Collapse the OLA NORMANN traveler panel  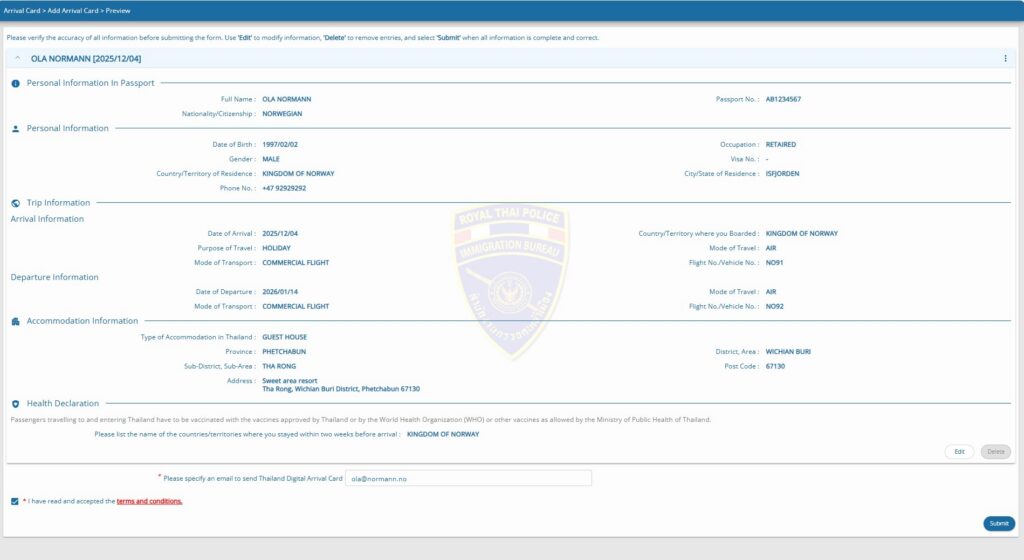coord(17,59)
